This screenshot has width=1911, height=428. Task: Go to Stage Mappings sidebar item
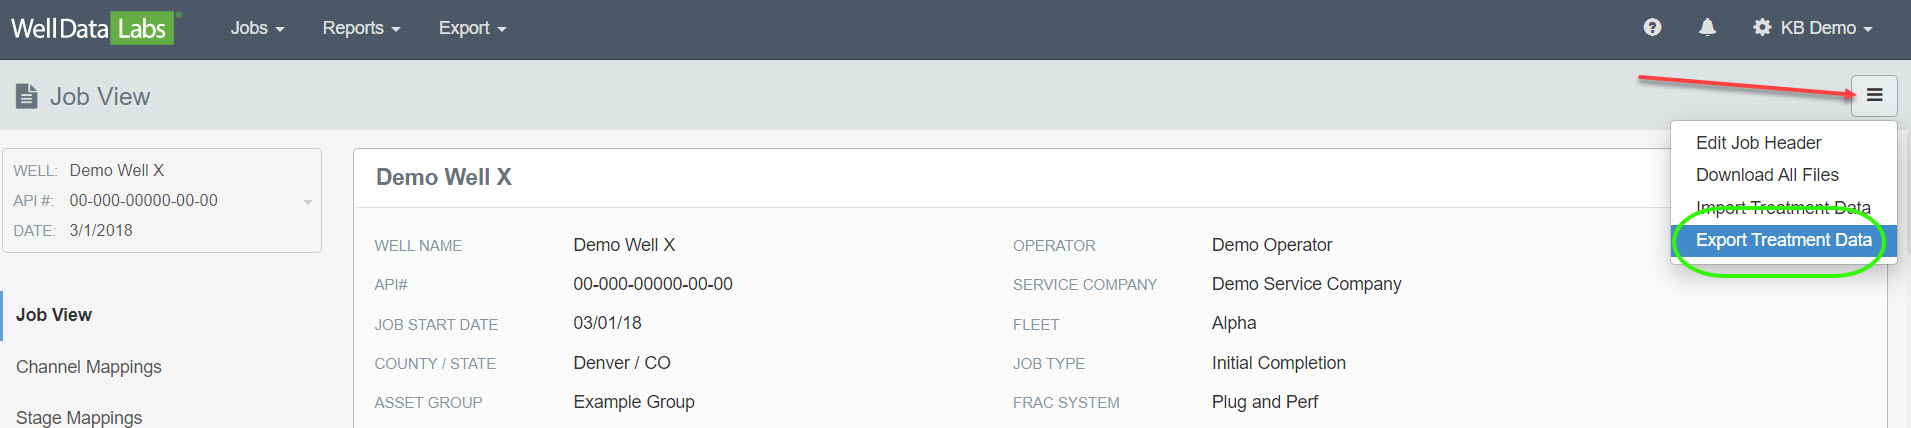(79, 417)
